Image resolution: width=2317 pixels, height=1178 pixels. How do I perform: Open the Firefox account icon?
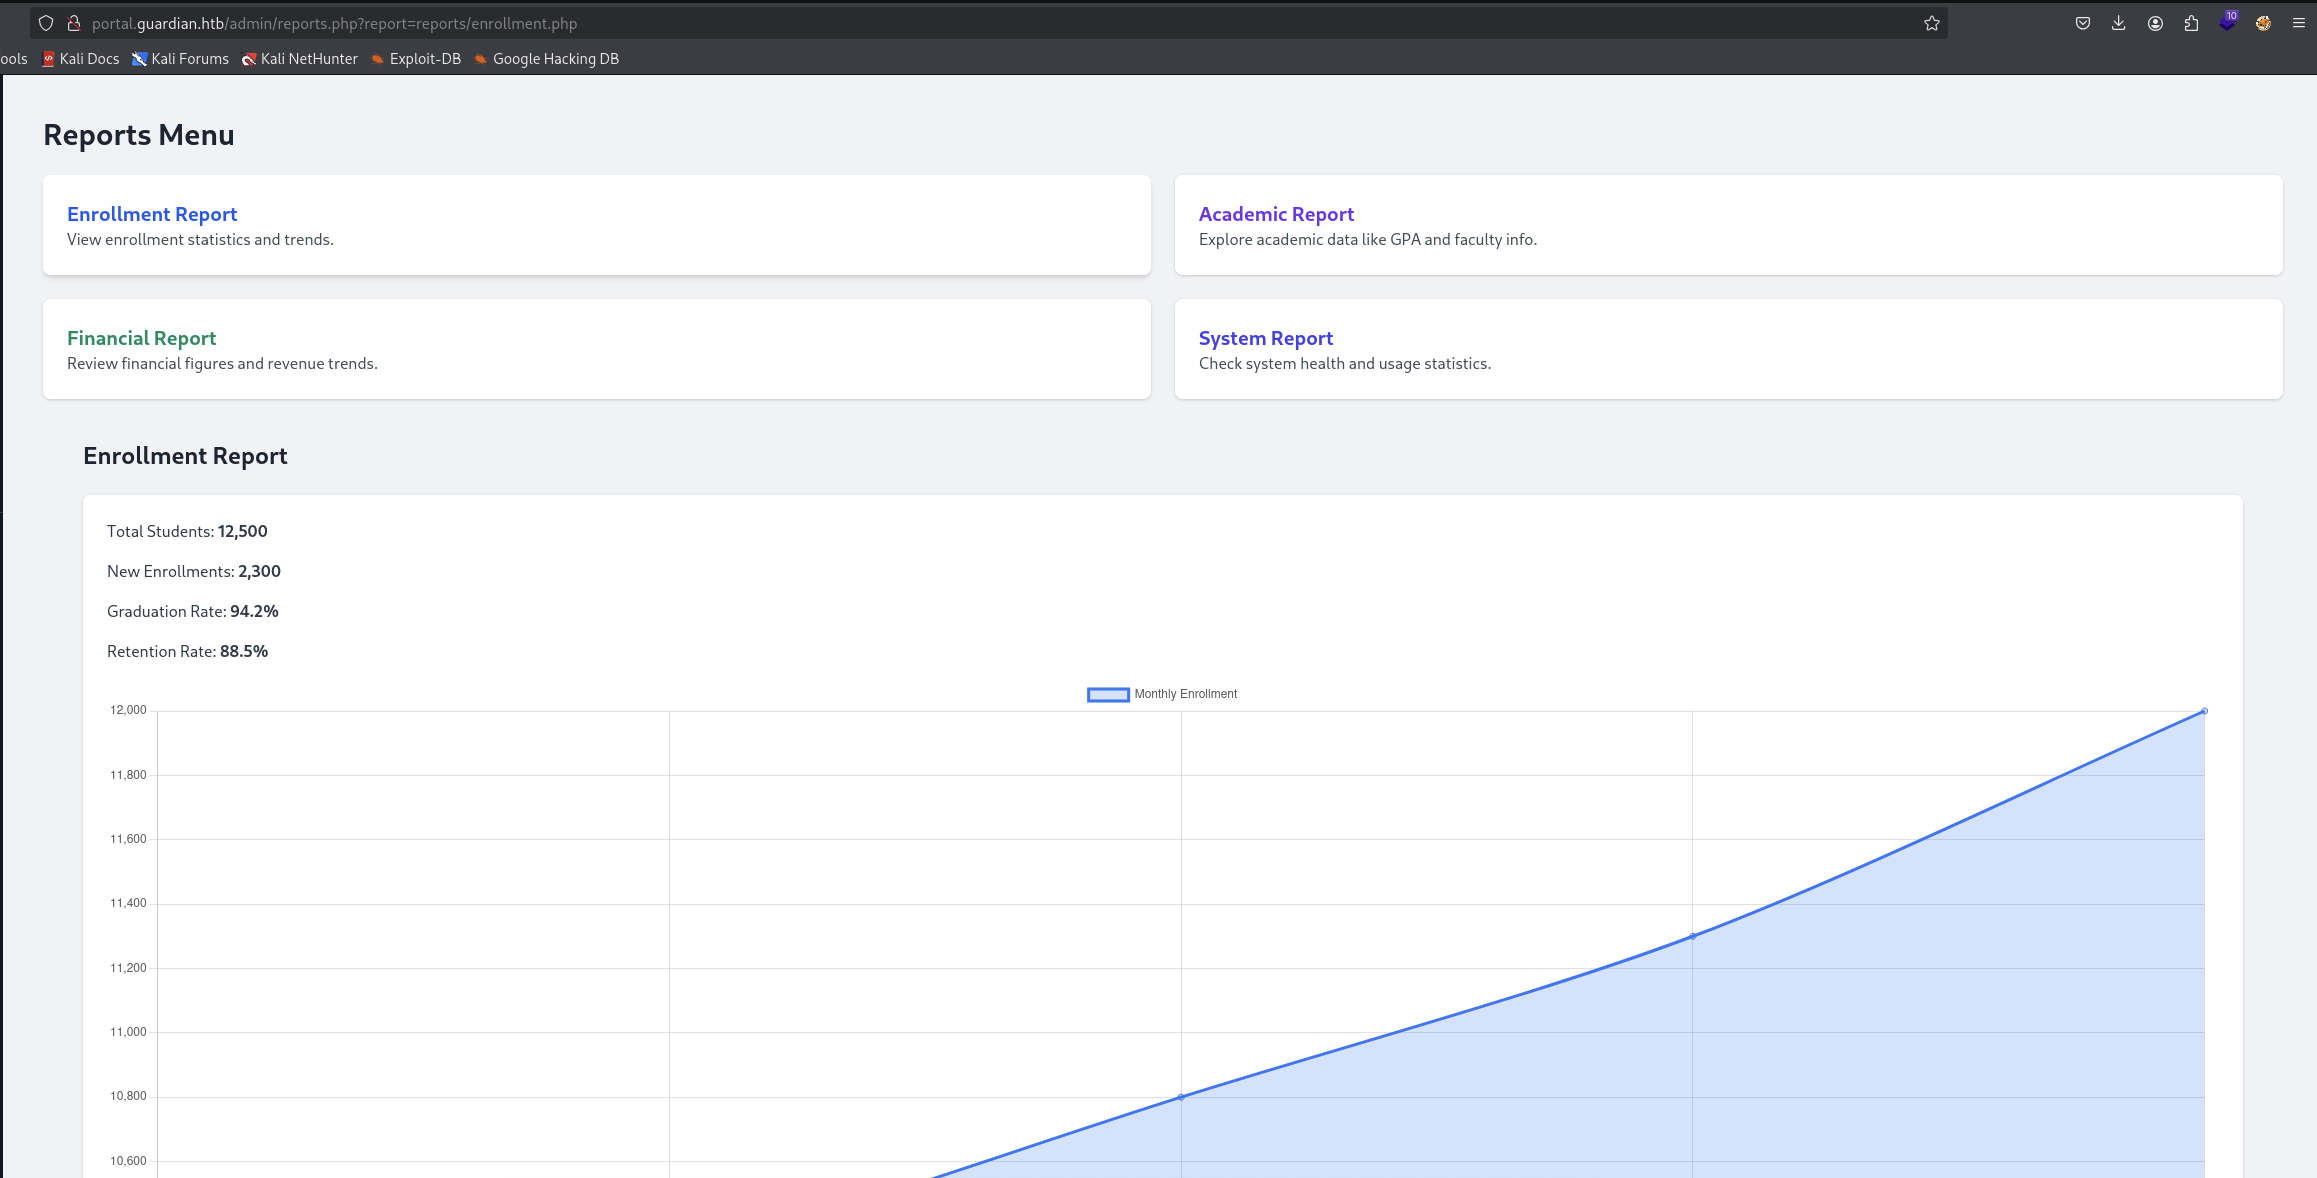pos(2155,23)
